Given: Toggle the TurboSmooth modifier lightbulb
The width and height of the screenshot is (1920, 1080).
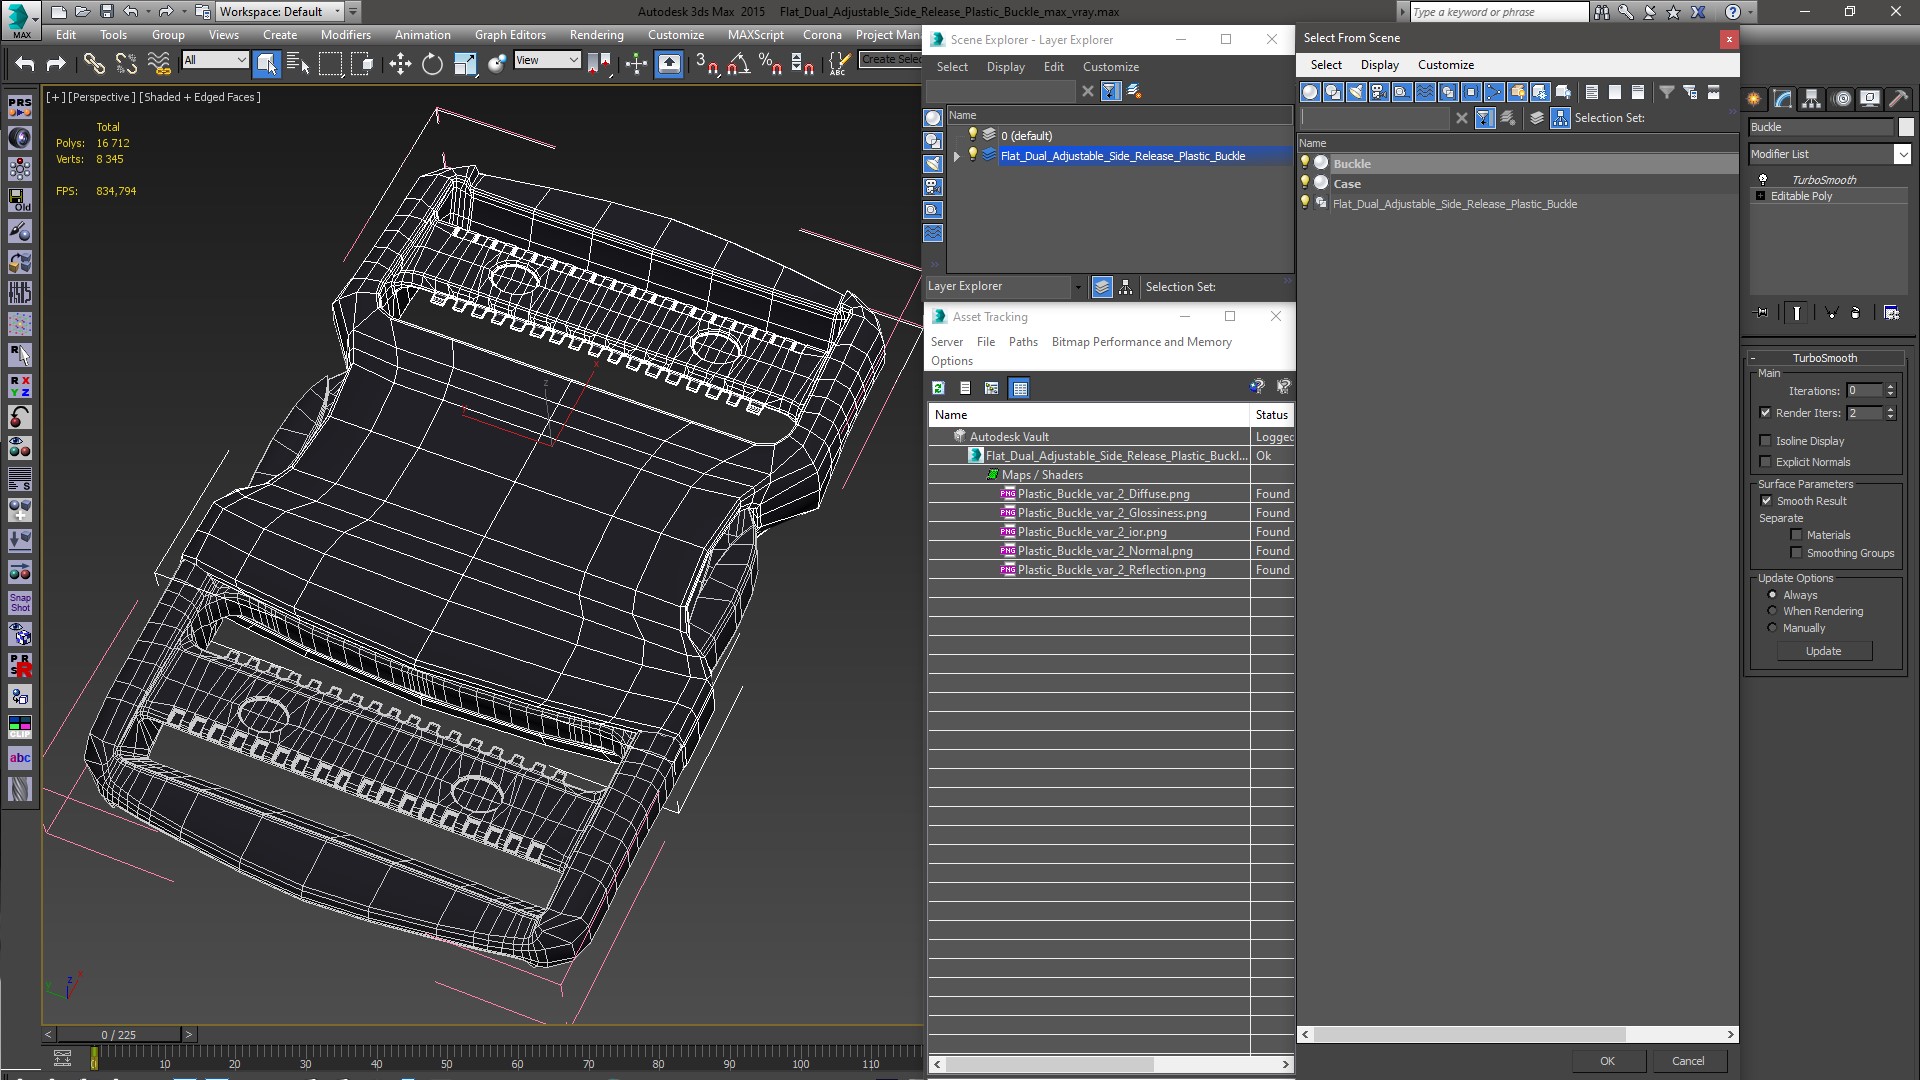Looking at the screenshot, I should (x=1763, y=180).
